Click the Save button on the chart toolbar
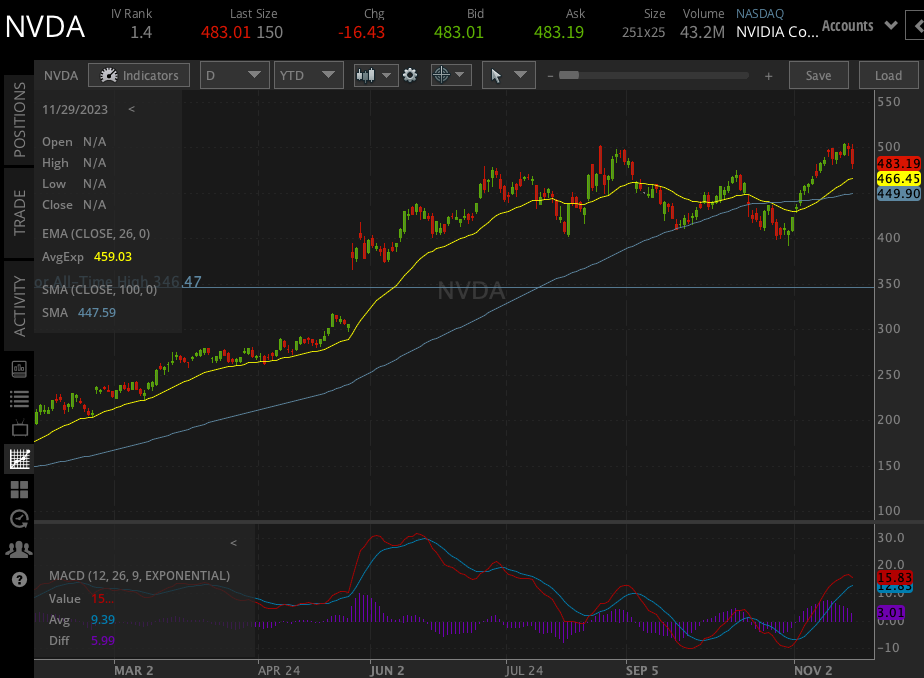924x678 pixels. click(x=818, y=74)
